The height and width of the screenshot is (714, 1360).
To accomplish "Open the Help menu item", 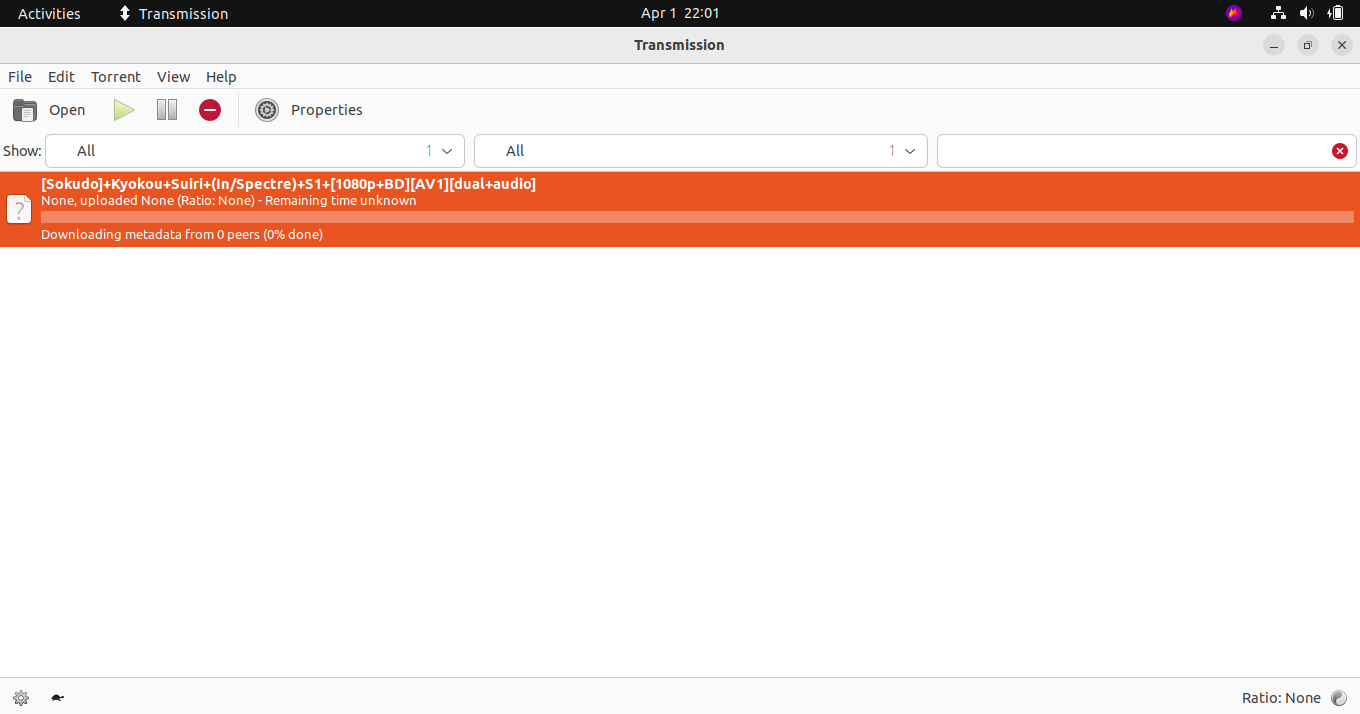I will (x=221, y=77).
